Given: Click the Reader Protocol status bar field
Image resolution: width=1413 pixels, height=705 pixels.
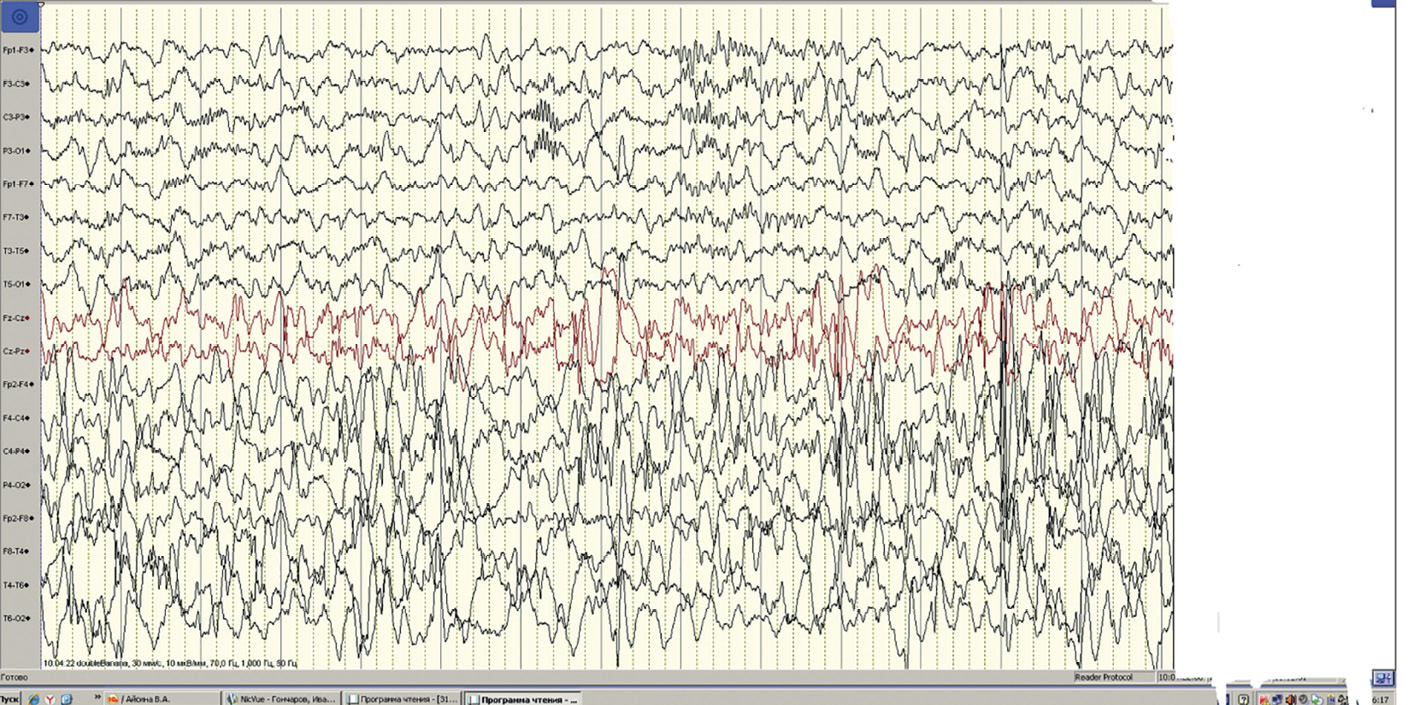Looking at the screenshot, I should click(1104, 677).
